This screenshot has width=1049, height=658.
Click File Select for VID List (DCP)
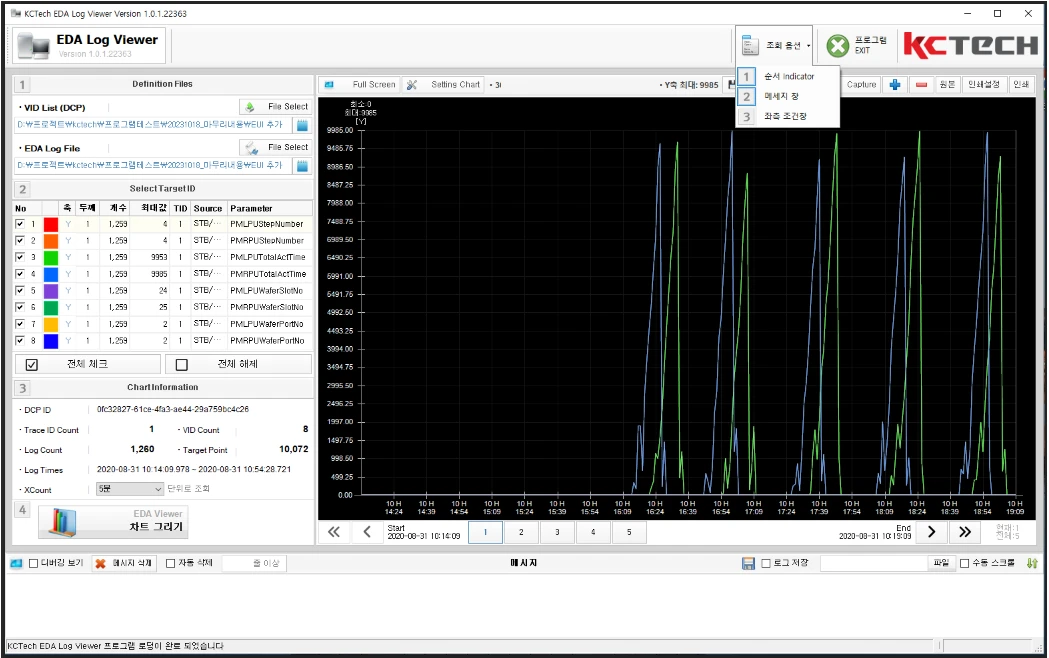[276, 107]
